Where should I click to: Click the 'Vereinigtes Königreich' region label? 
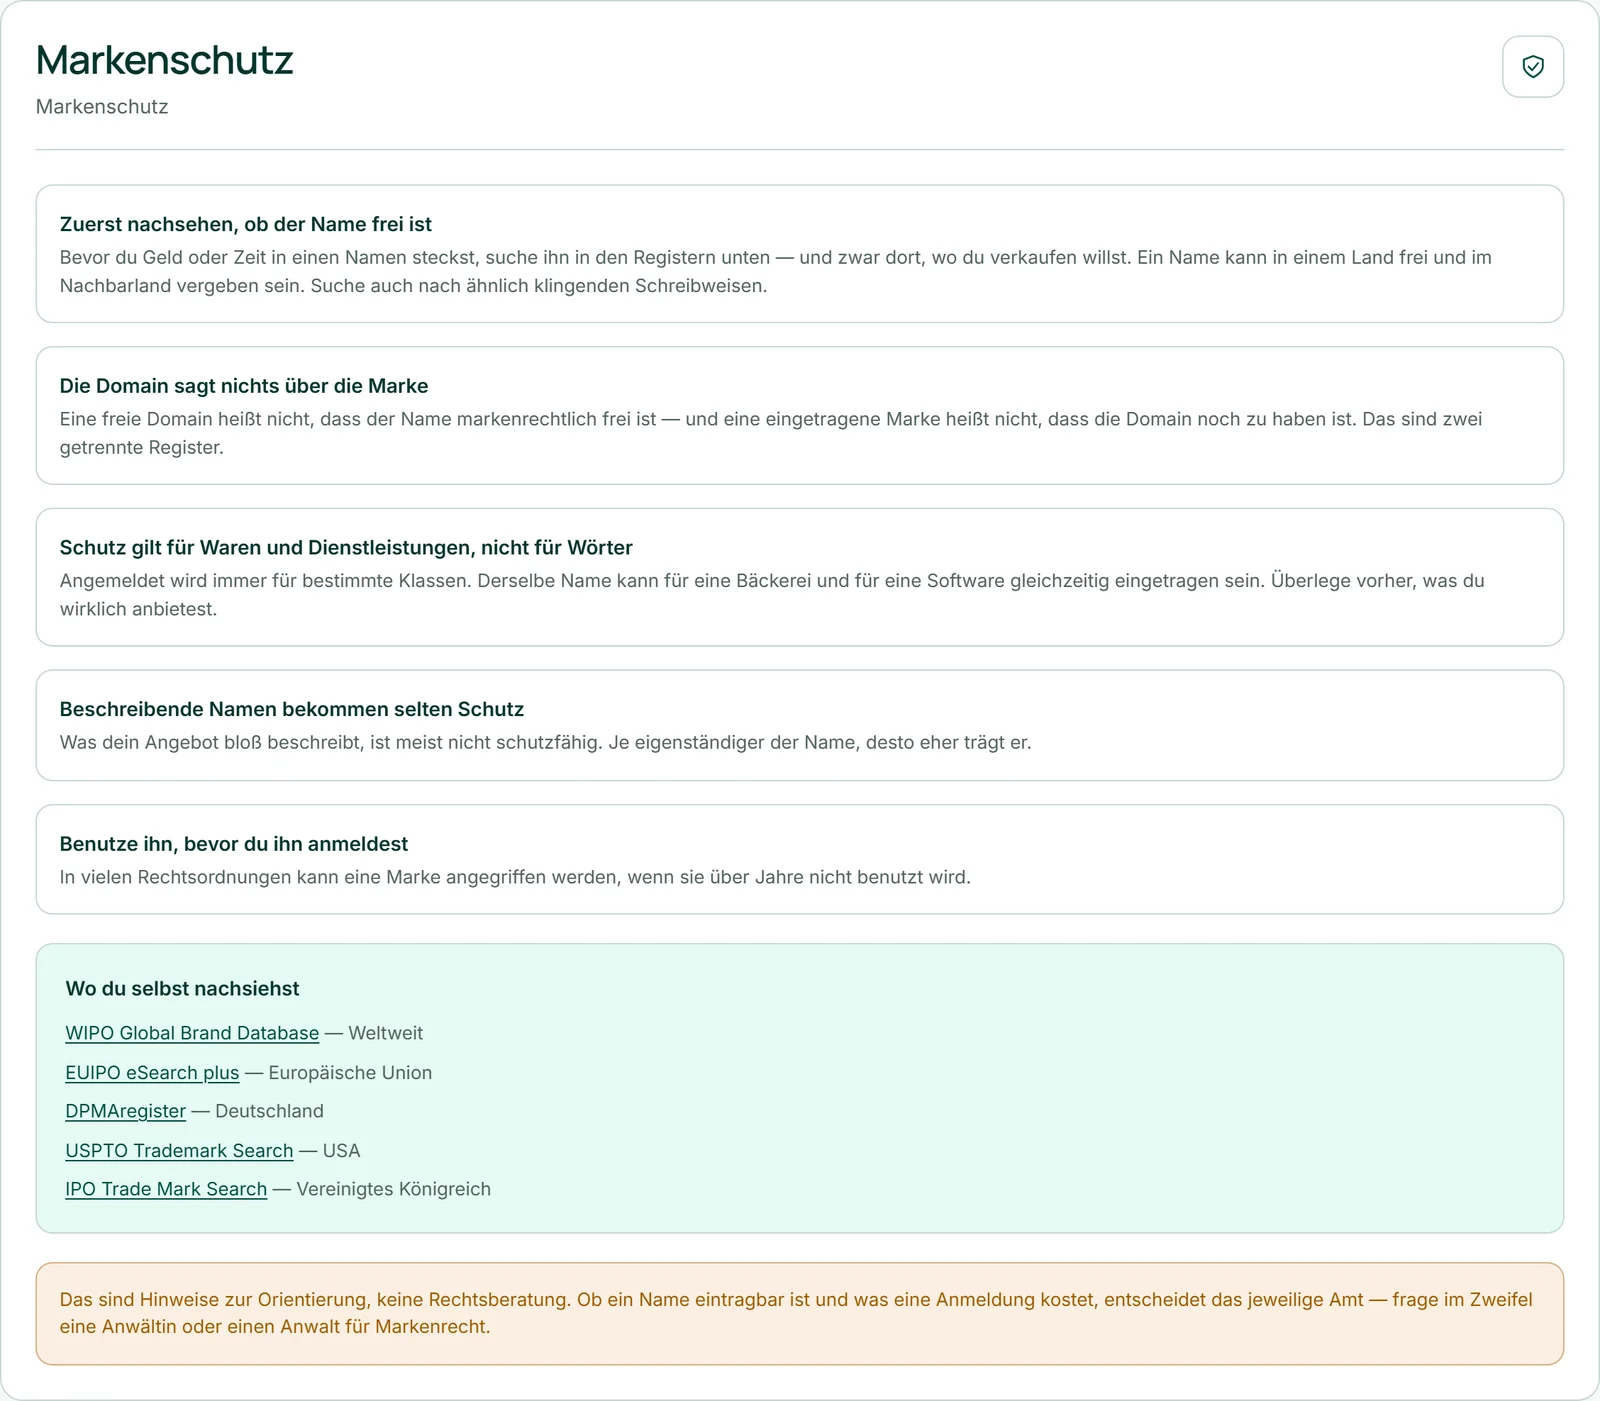[394, 1189]
